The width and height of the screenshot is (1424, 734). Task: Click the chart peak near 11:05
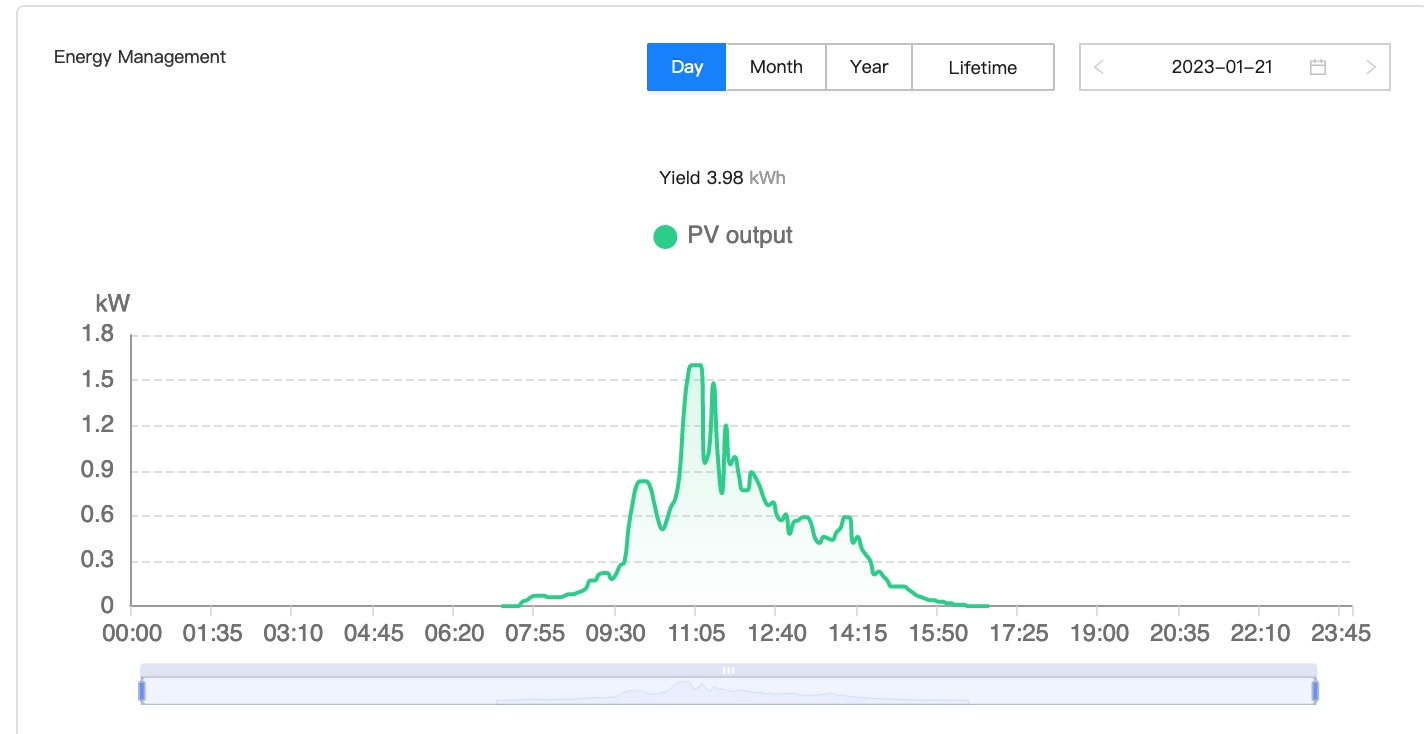tap(694, 366)
